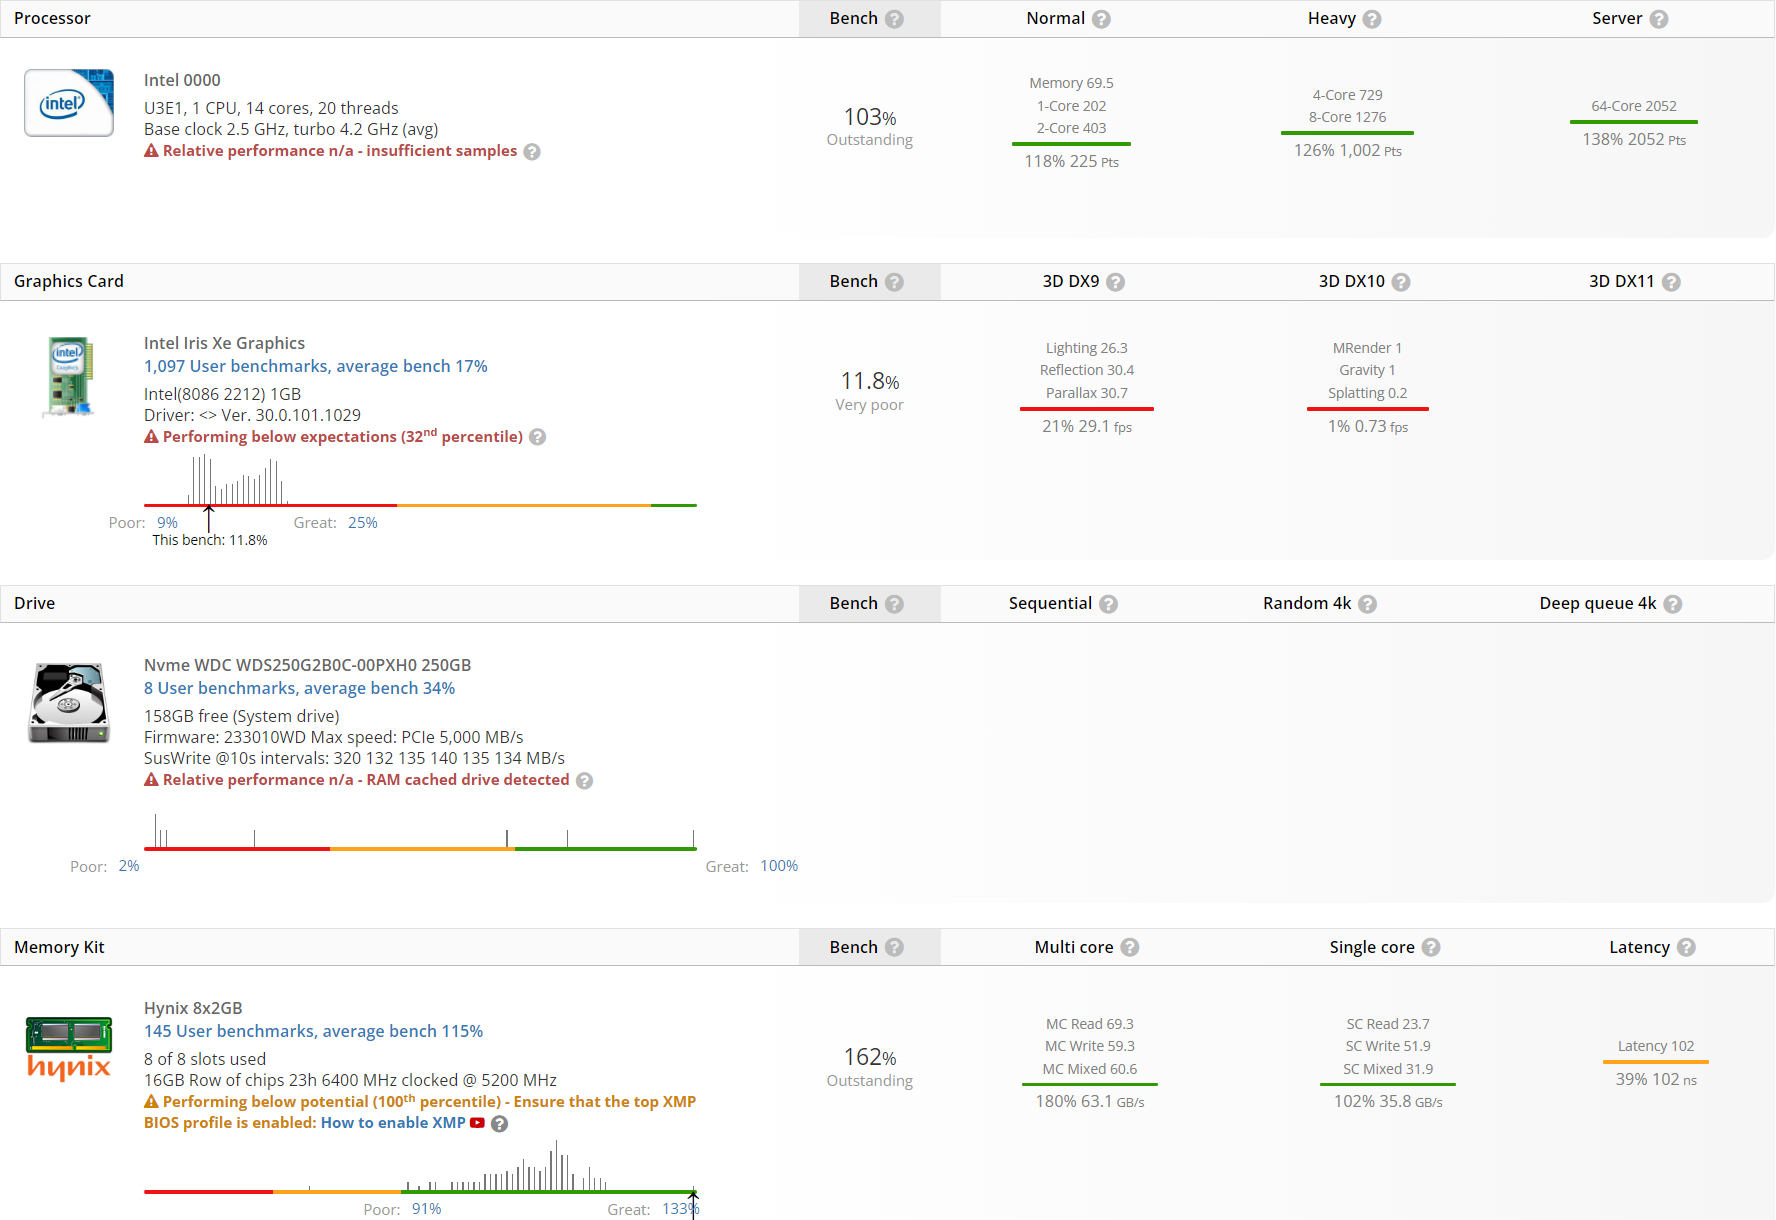Viewport: 1776px width, 1220px height.
Task: Click memory Poor 91% value
Action: click(427, 1209)
